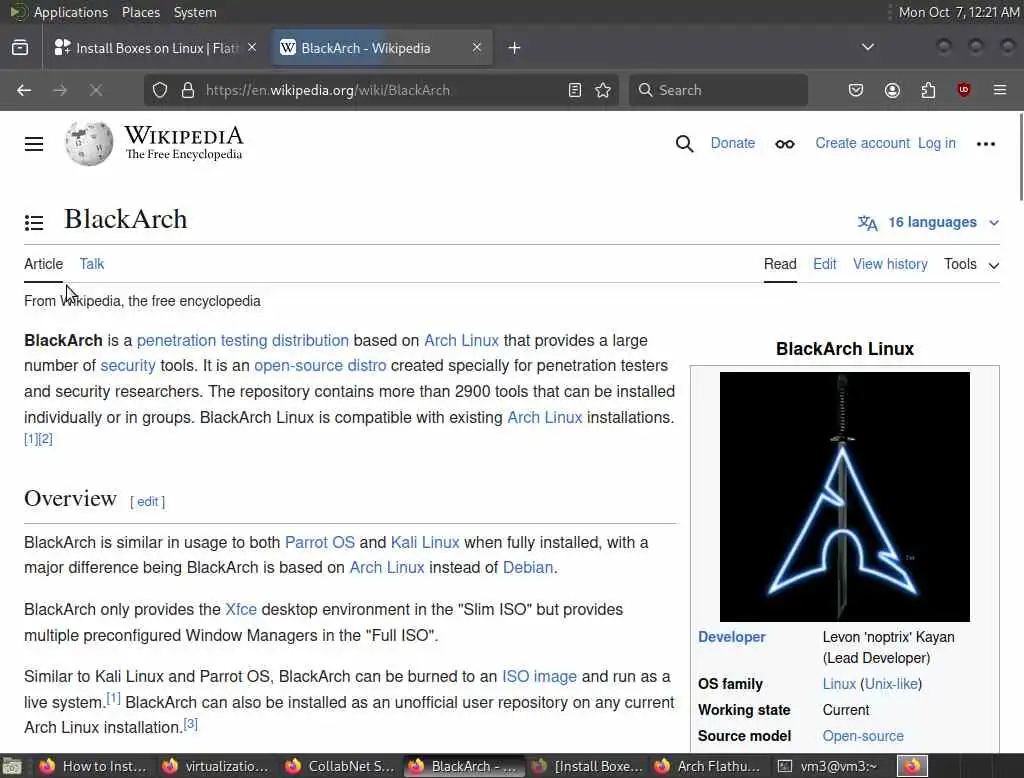
Task: Switch to virtualizatio... taskbar window
Action: 216,766
